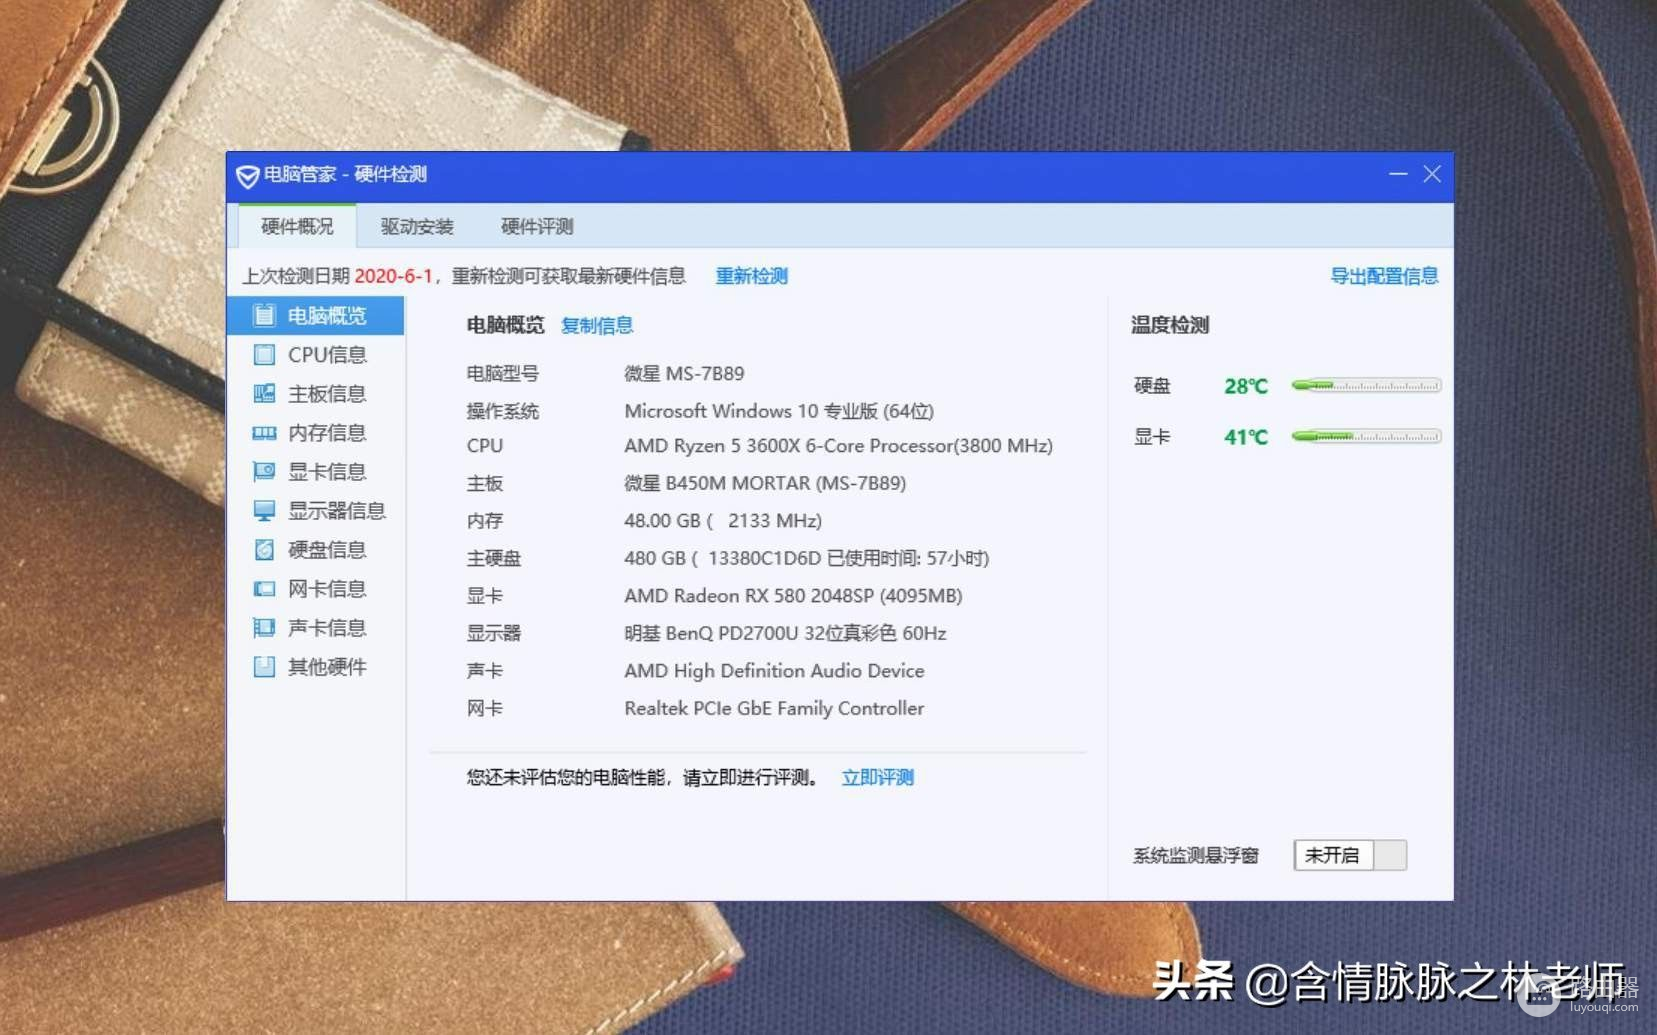The height and width of the screenshot is (1035, 1657).
Task: Click the 显卡 temperature value 41℃
Action: coord(1246,437)
